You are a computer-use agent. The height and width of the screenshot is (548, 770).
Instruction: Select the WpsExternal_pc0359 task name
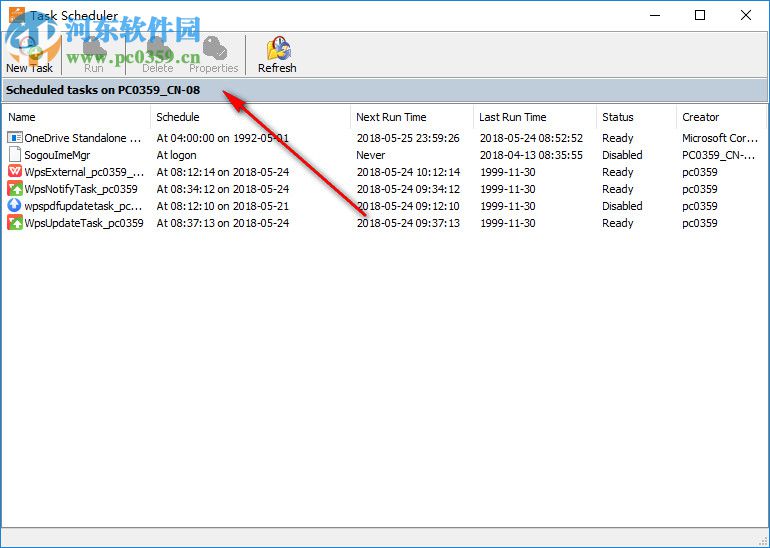pos(84,172)
